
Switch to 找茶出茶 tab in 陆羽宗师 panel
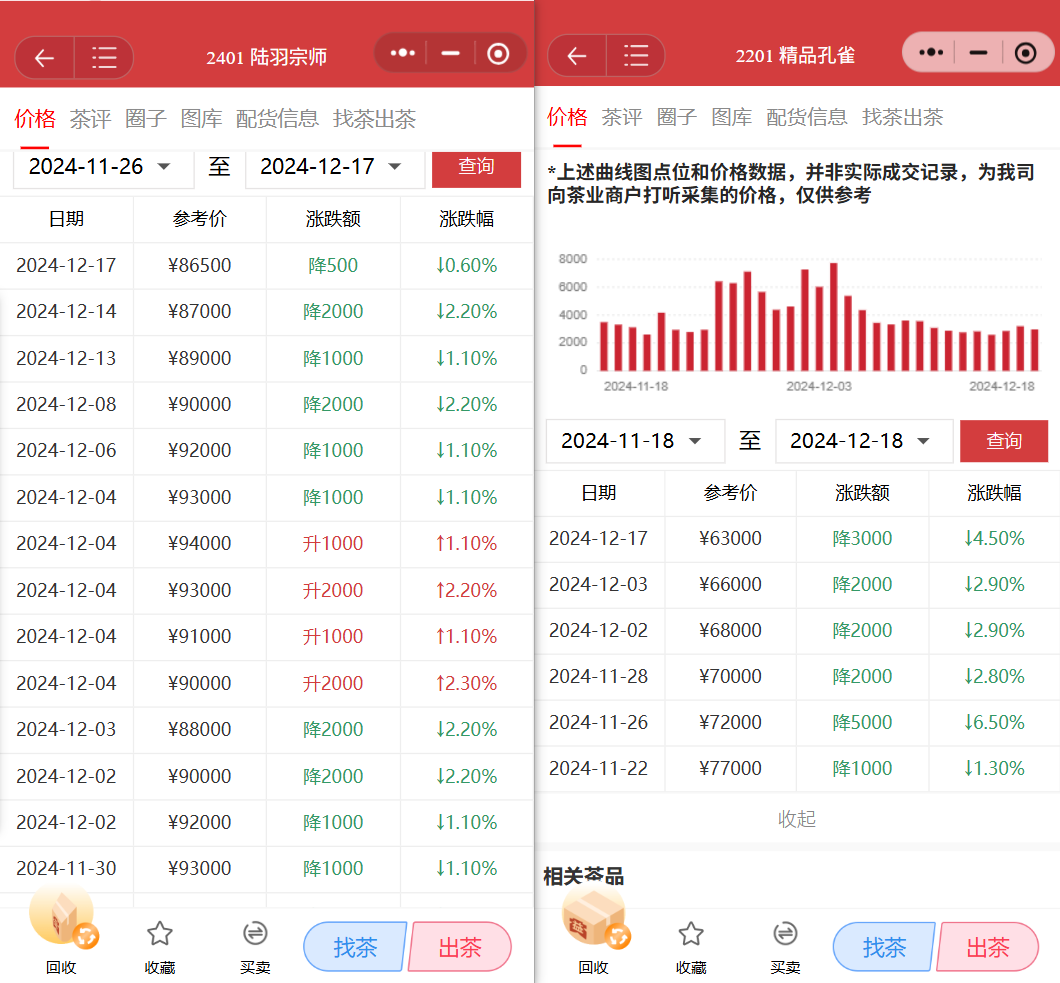375,118
